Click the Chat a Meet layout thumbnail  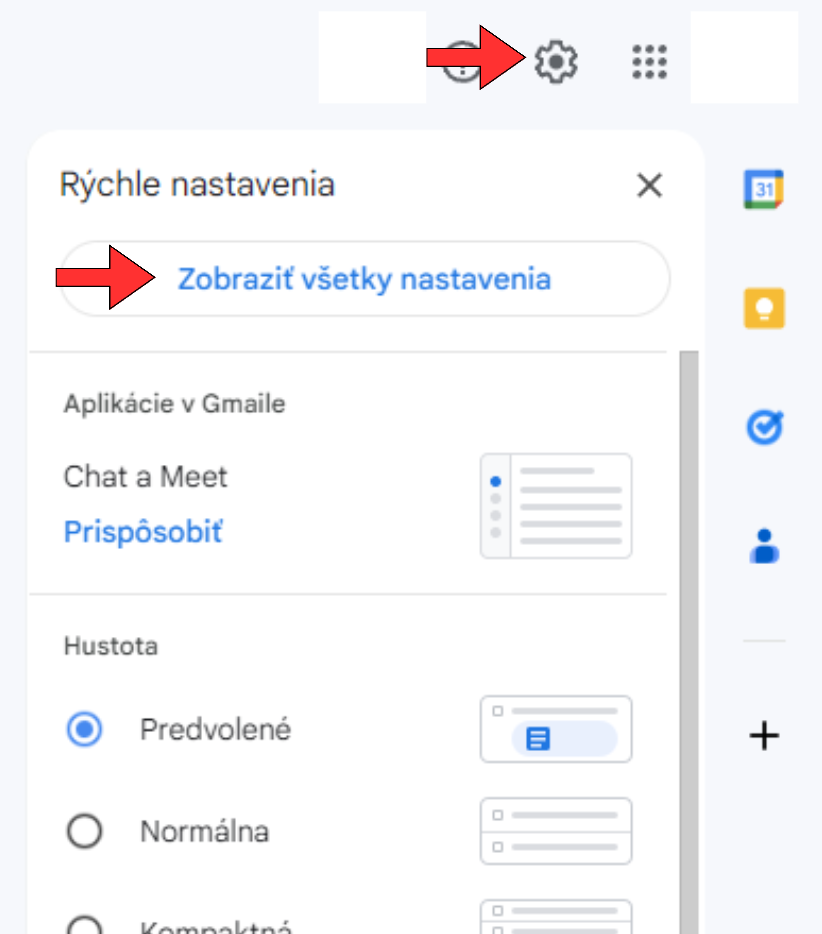pyautogui.click(x=556, y=506)
